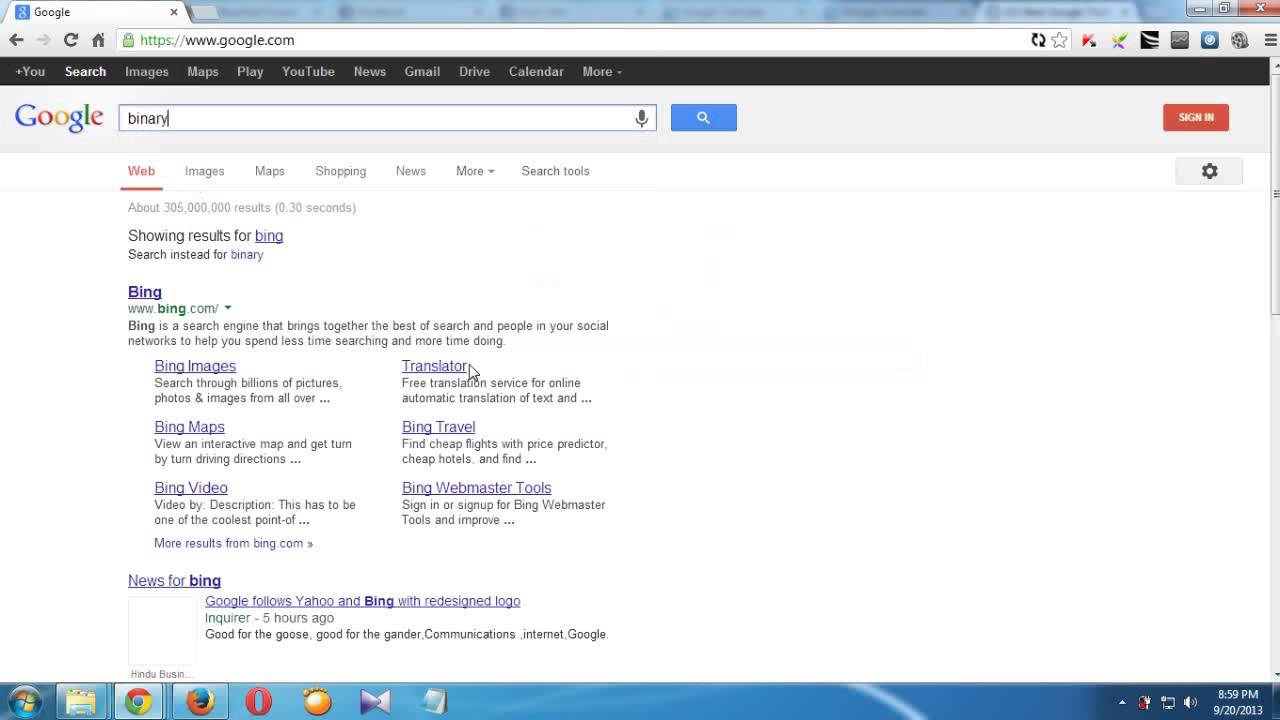Click the address bar URL
This screenshot has width=1280, height=720.
click(x=217, y=40)
